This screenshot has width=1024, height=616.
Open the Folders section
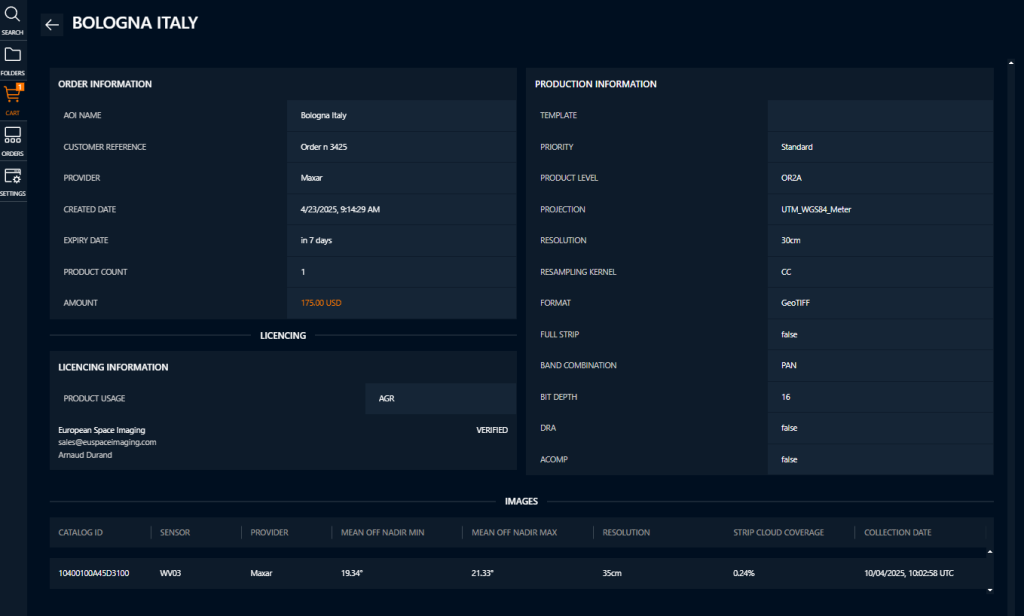(13, 59)
